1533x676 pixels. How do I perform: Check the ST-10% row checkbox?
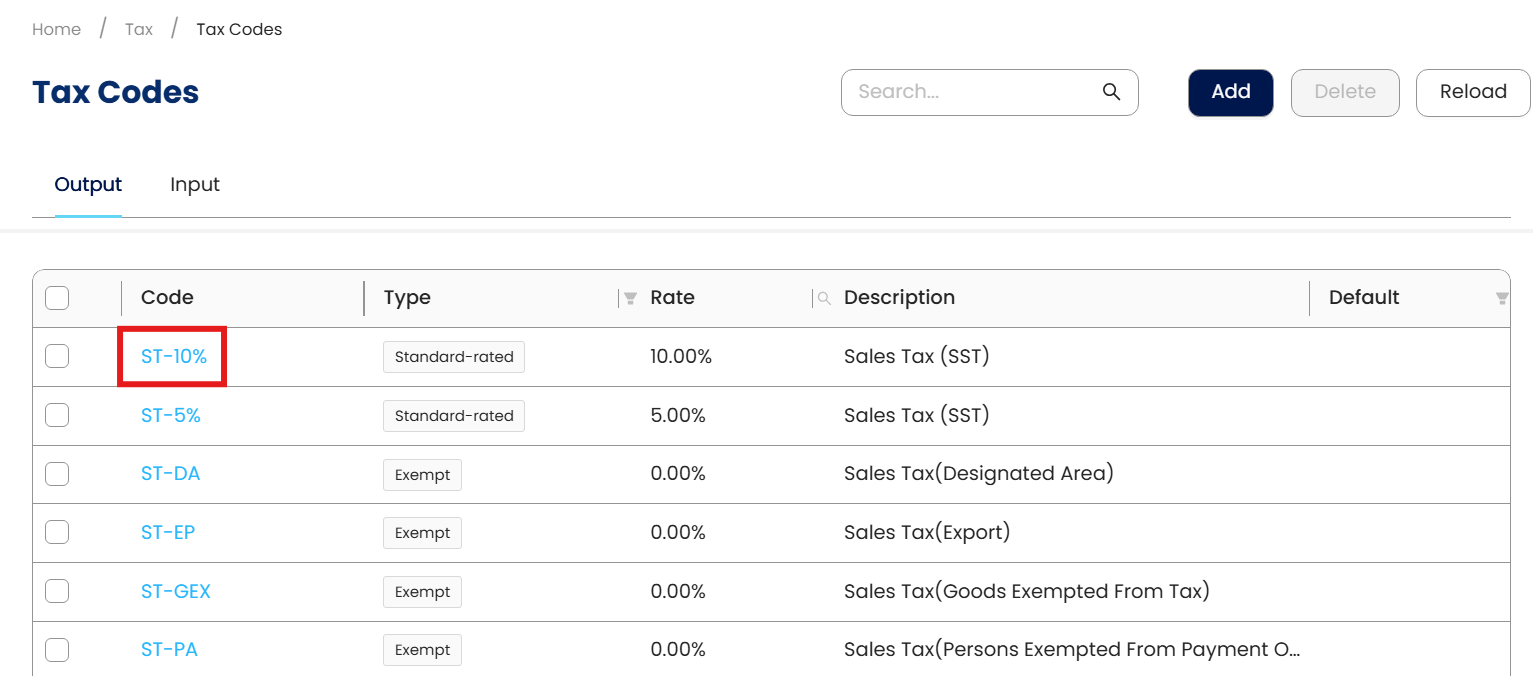point(57,356)
